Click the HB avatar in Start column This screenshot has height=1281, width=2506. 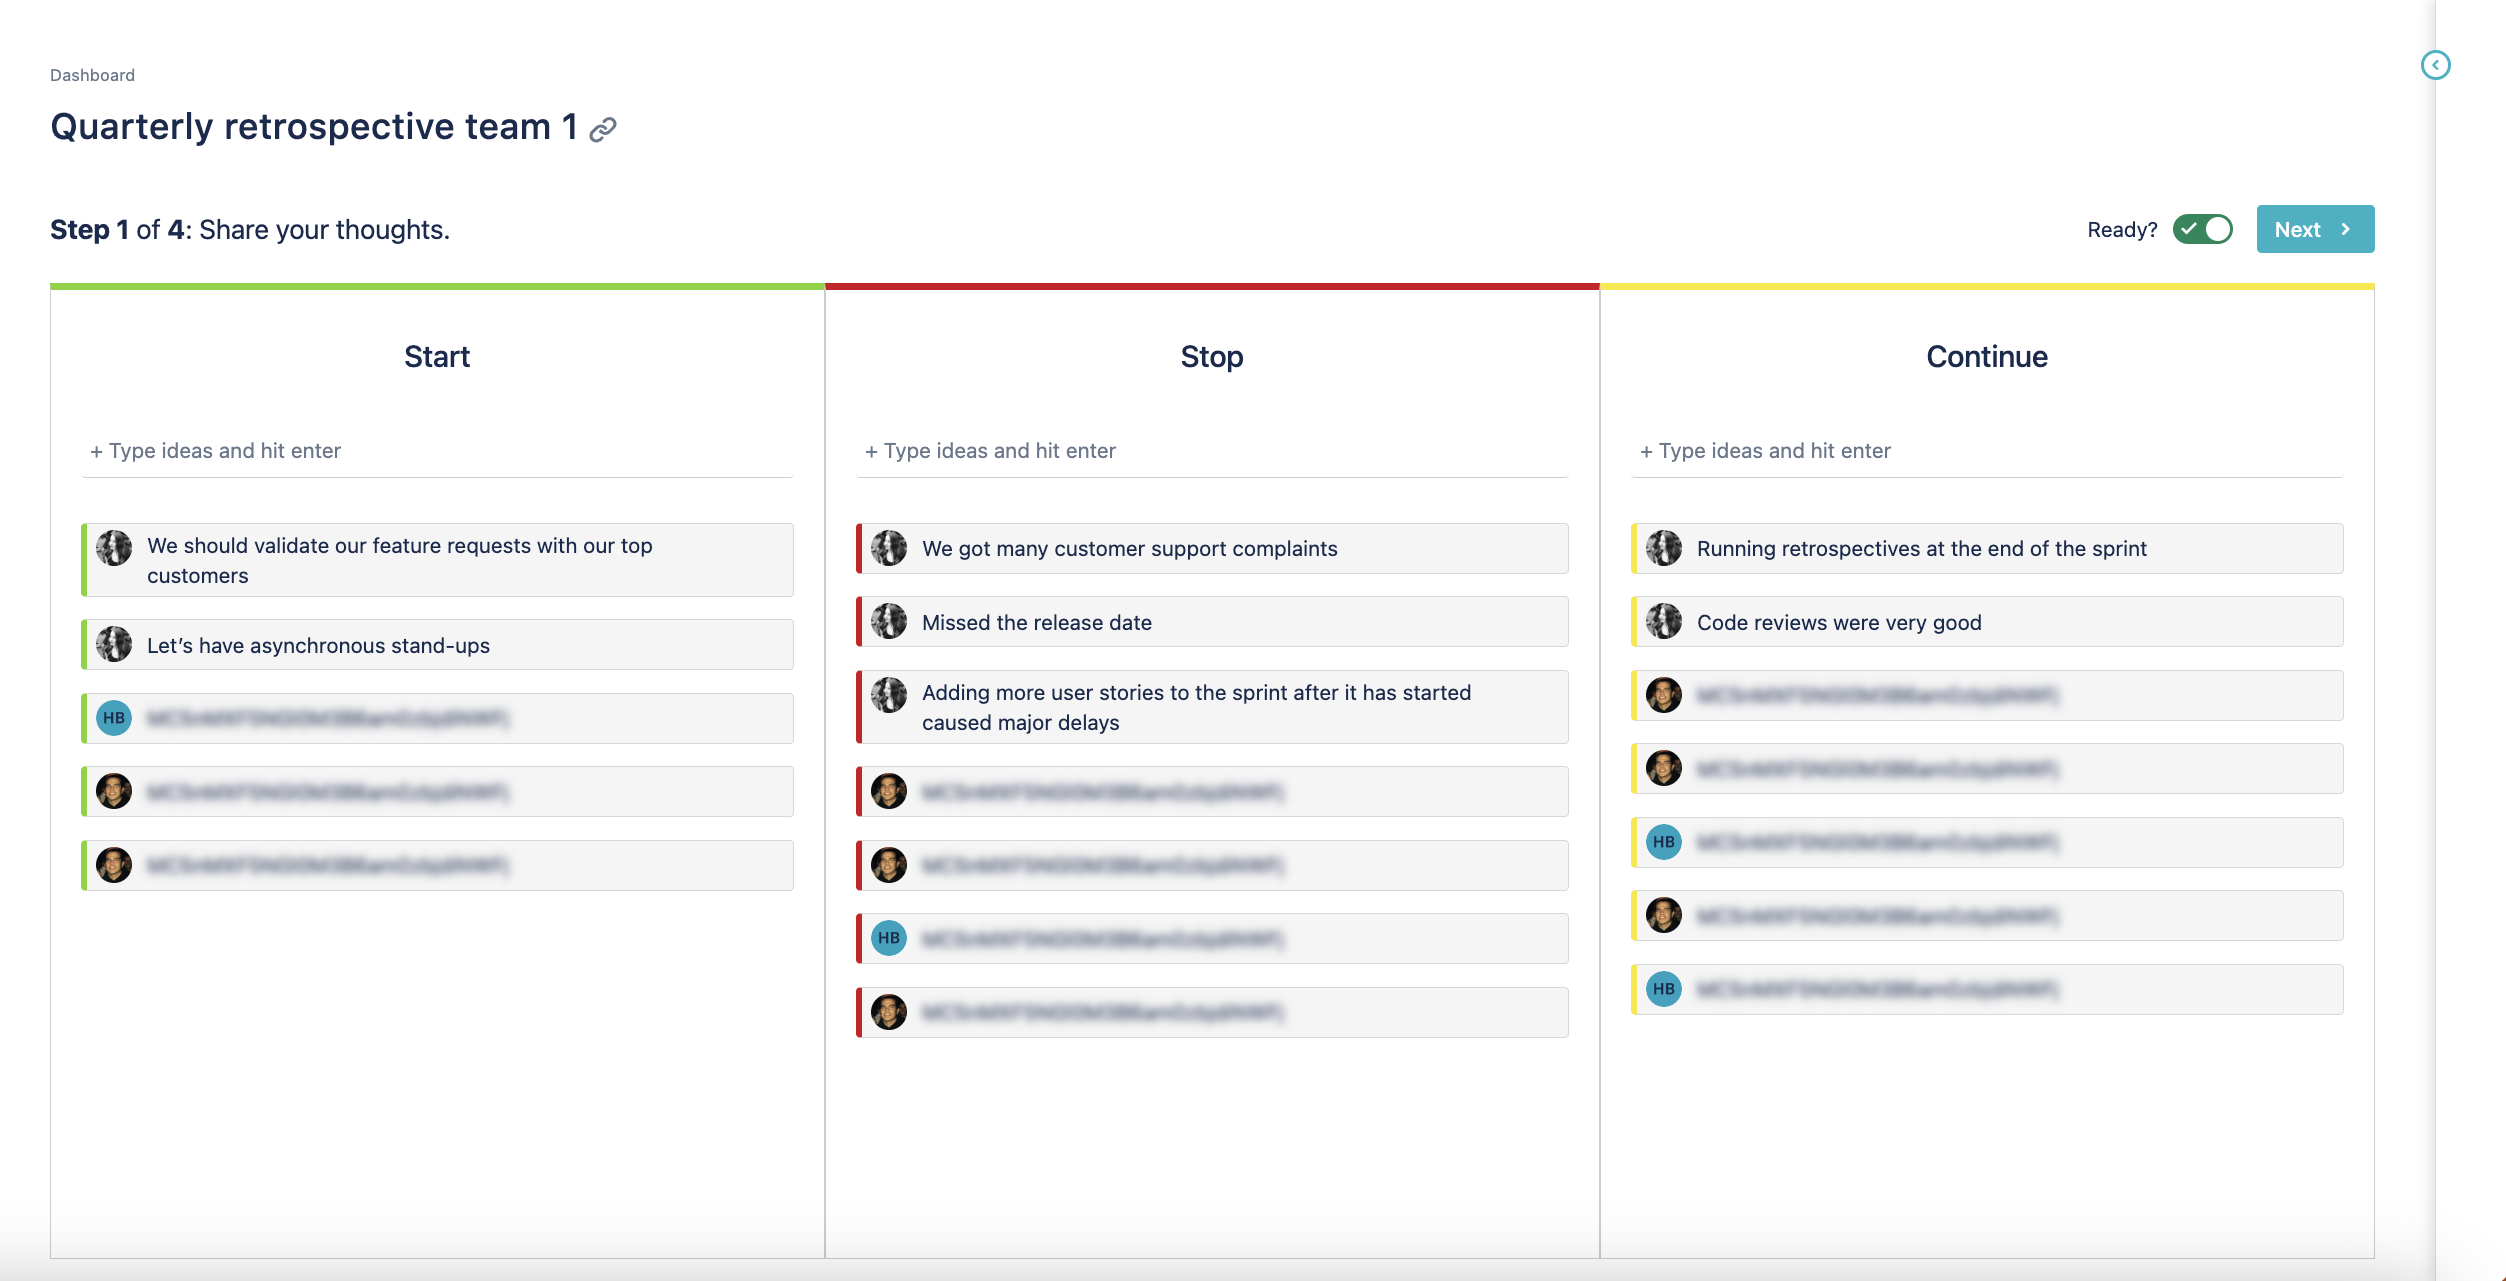click(x=114, y=718)
